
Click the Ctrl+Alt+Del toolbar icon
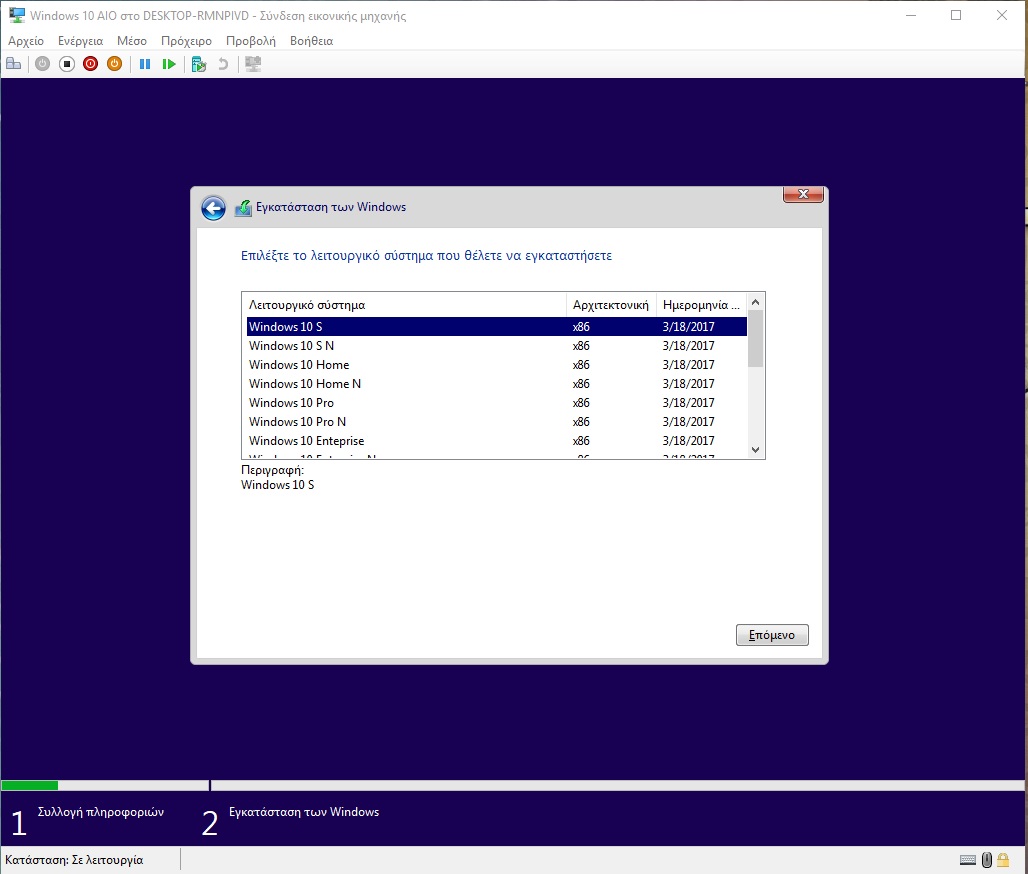tap(14, 64)
